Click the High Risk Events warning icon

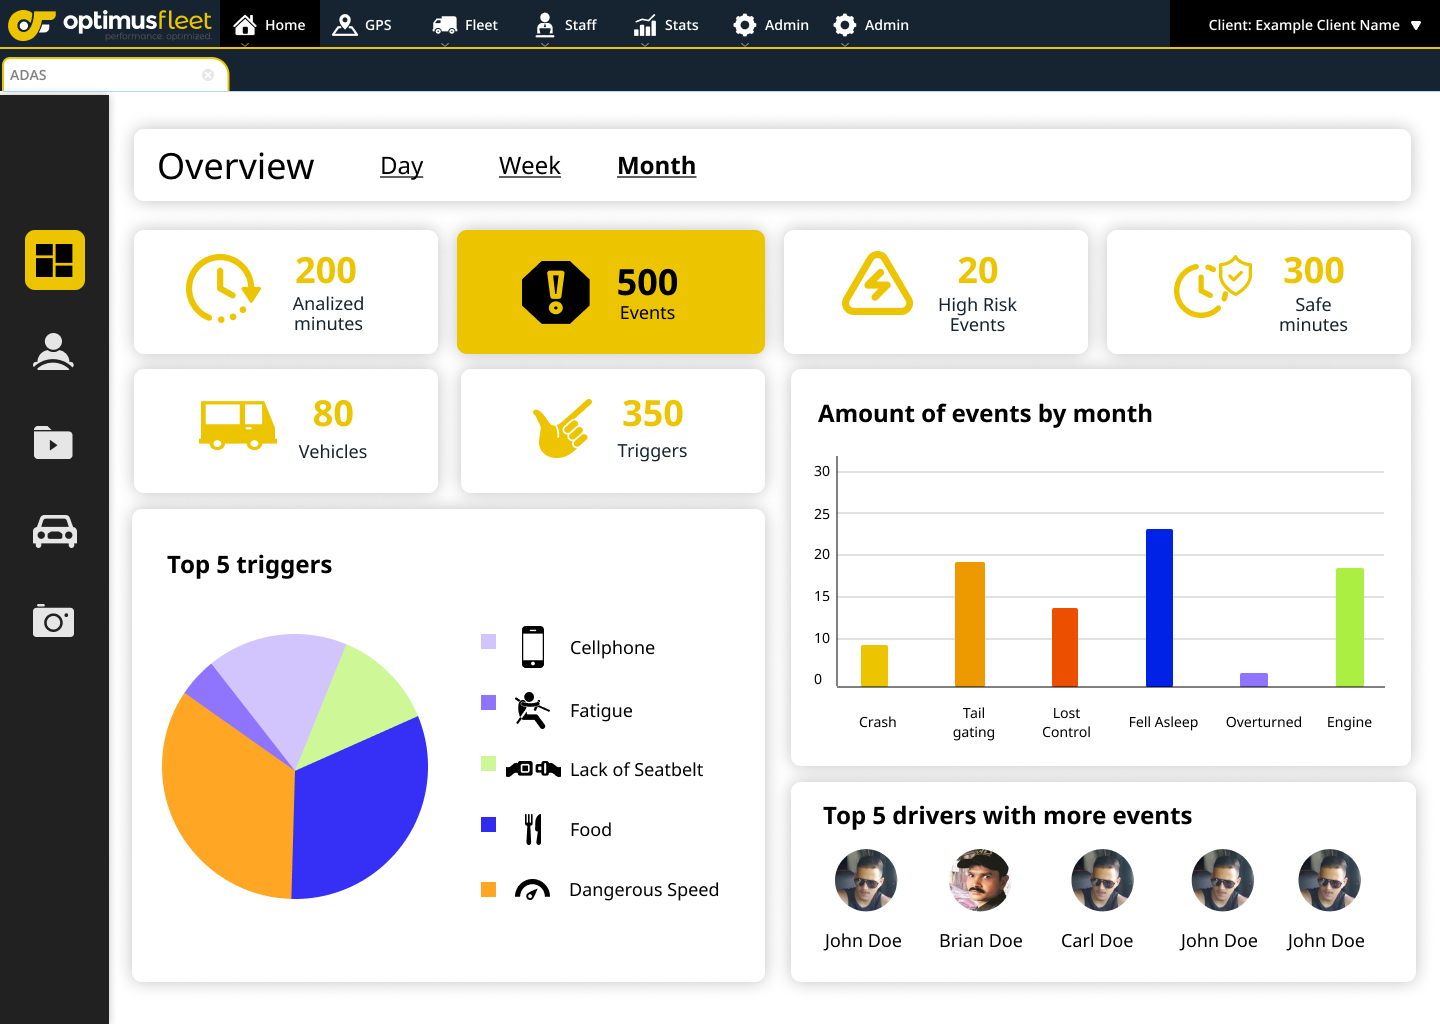click(x=877, y=284)
